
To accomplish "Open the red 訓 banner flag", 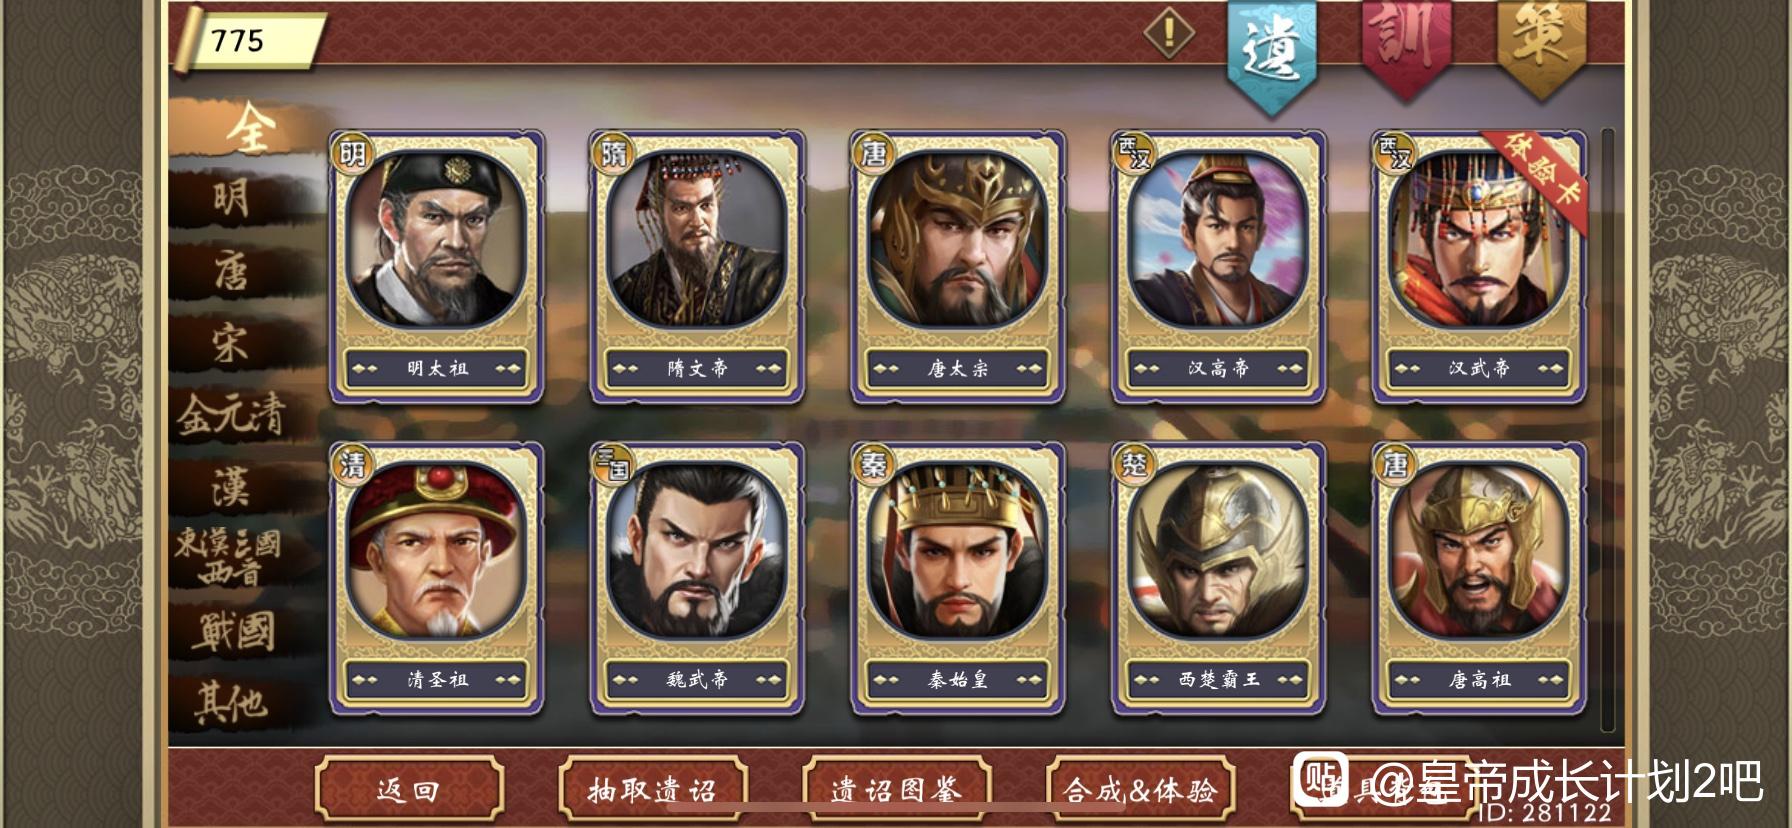I will tap(1405, 45).
